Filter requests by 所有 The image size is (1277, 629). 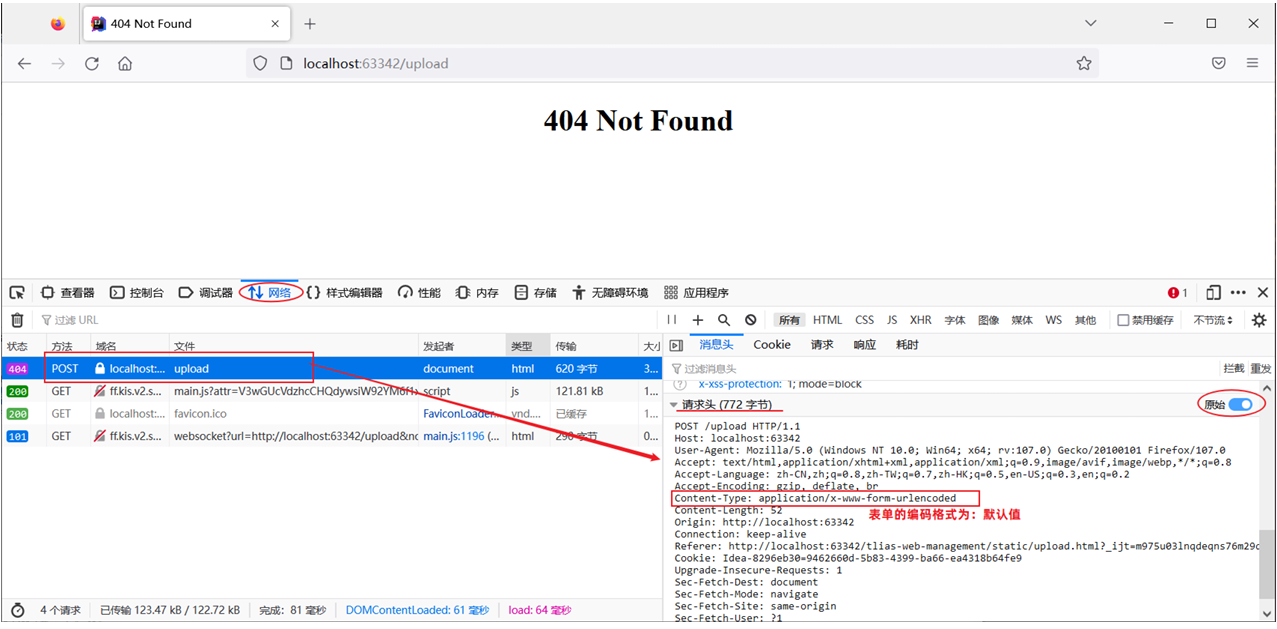click(x=790, y=320)
